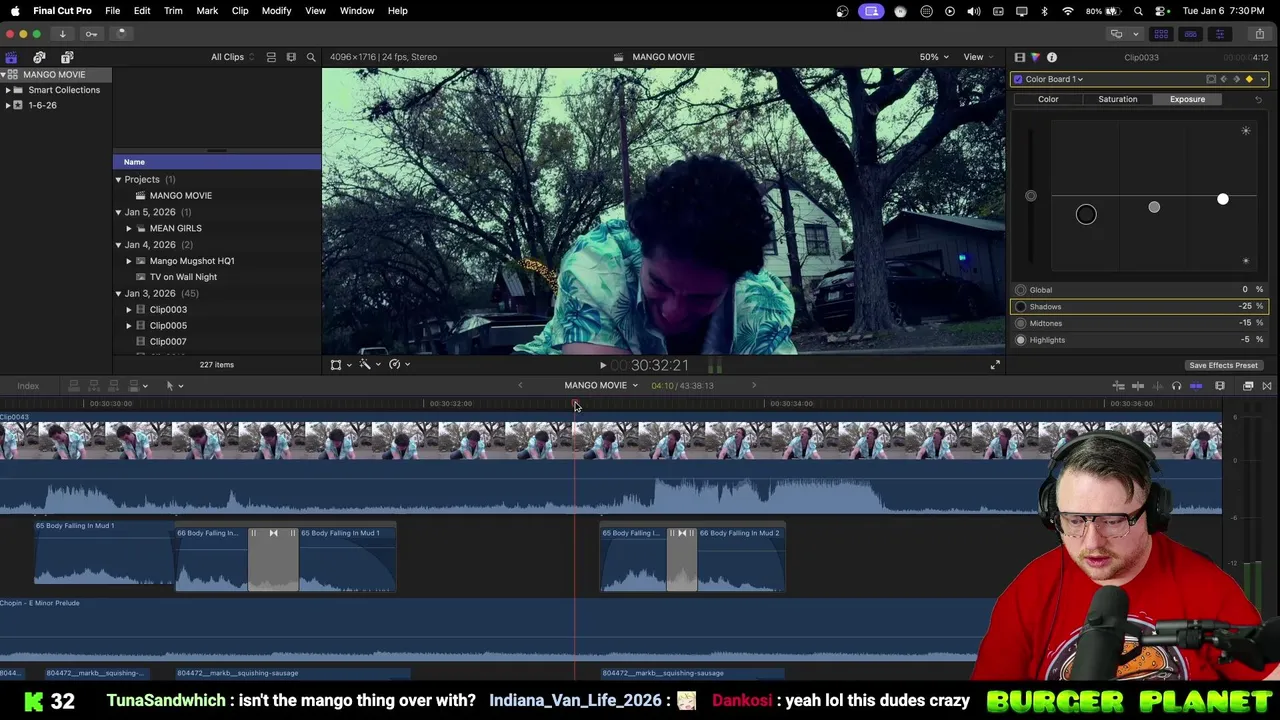
Task: Click the Midtones exposure puck
Action: 1154,207
